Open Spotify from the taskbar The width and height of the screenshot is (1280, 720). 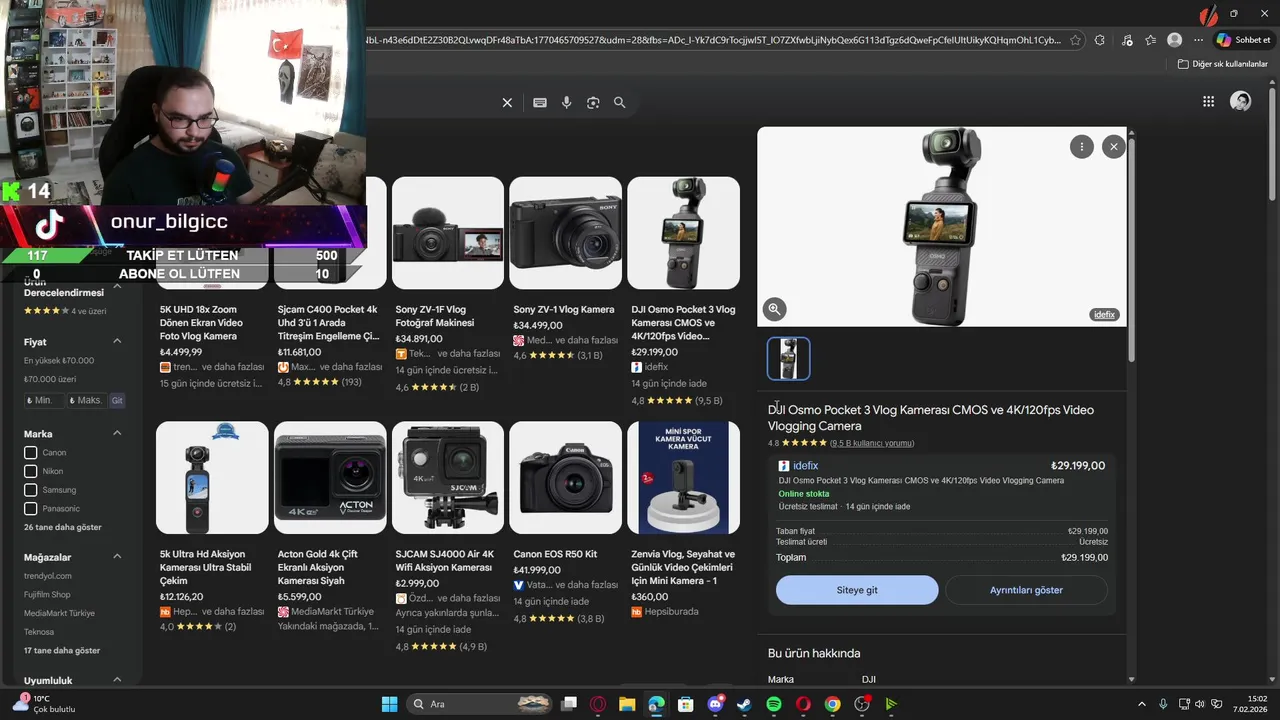click(773, 704)
